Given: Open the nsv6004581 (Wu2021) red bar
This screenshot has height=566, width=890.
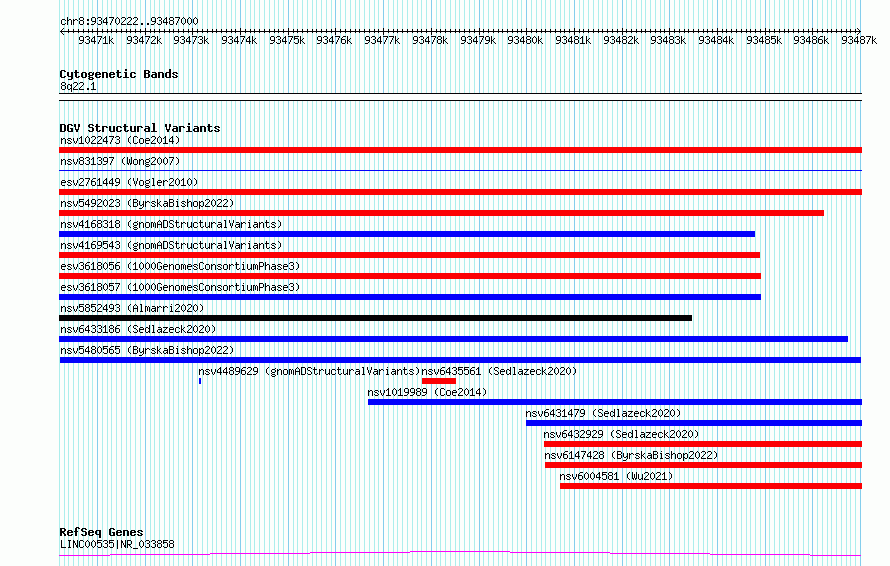Looking at the screenshot, I should coord(711,486).
